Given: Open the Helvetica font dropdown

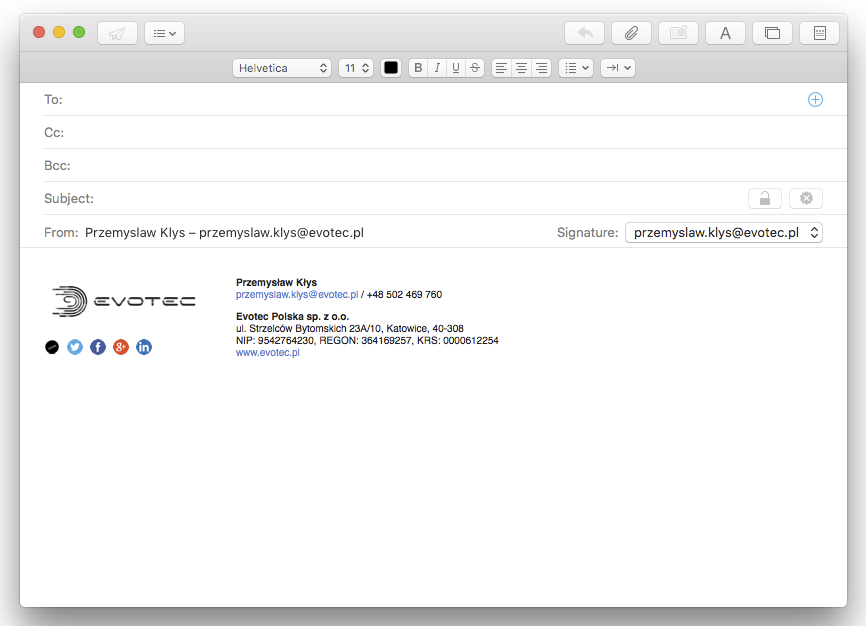Looking at the screenshot, I should click(283, 68).
